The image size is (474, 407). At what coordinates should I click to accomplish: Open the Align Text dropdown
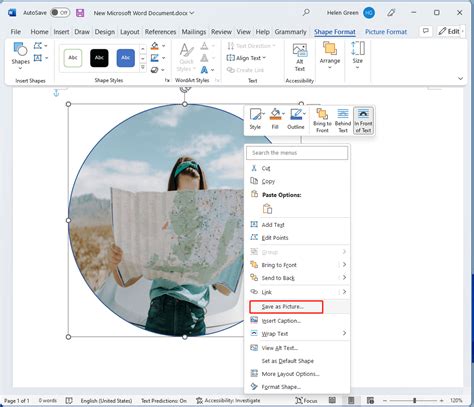click(246, 58)
